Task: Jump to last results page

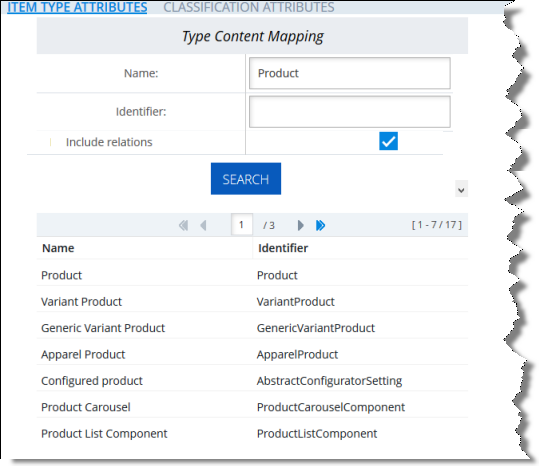Action: tap(320, 225)
